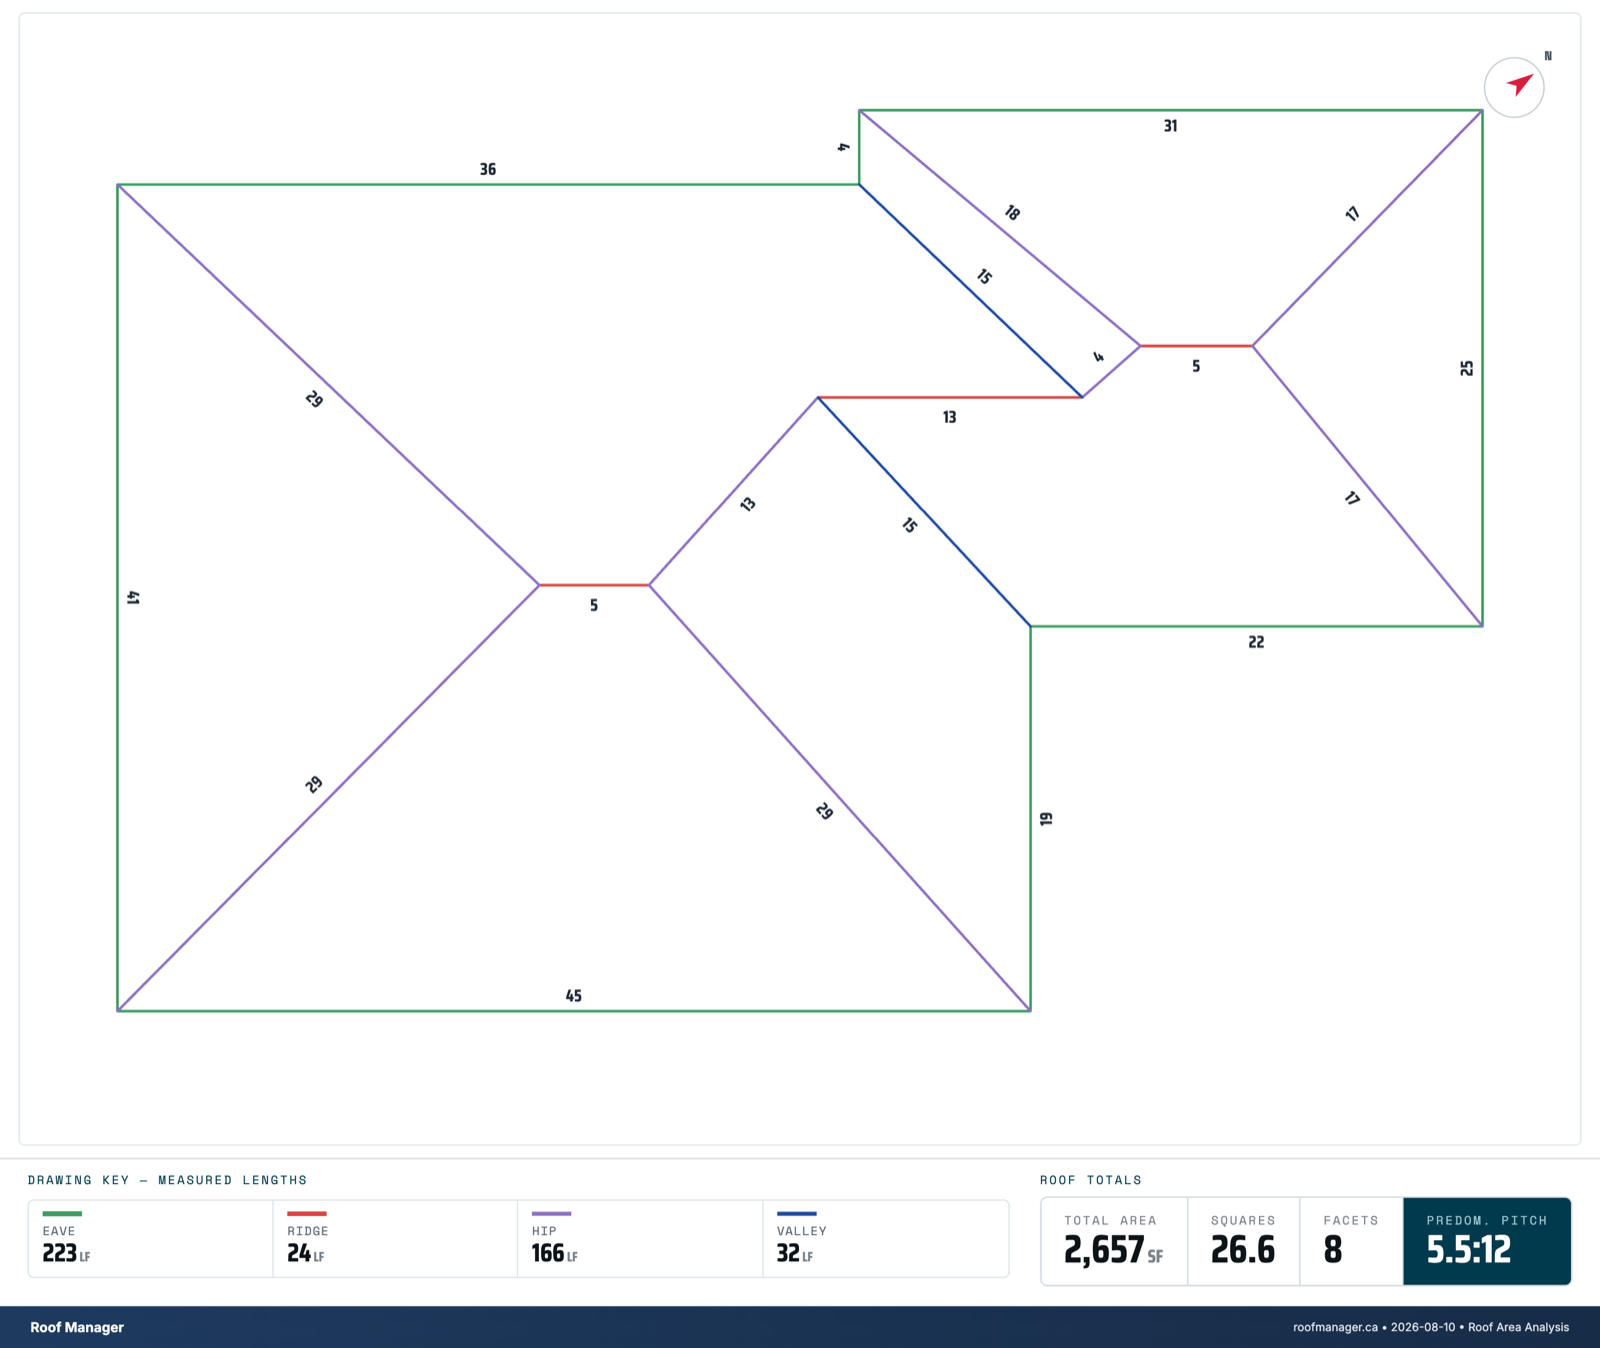
Task: Click the 13 label on purple hip line
Action: click(748, 504)
